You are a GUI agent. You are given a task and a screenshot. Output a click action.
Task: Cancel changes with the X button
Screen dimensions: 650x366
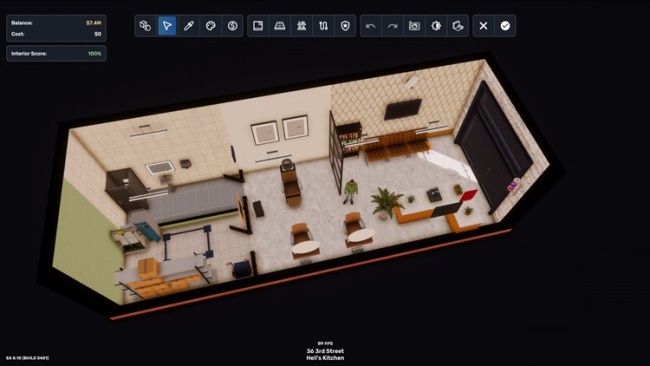click(x=483, y=26)
